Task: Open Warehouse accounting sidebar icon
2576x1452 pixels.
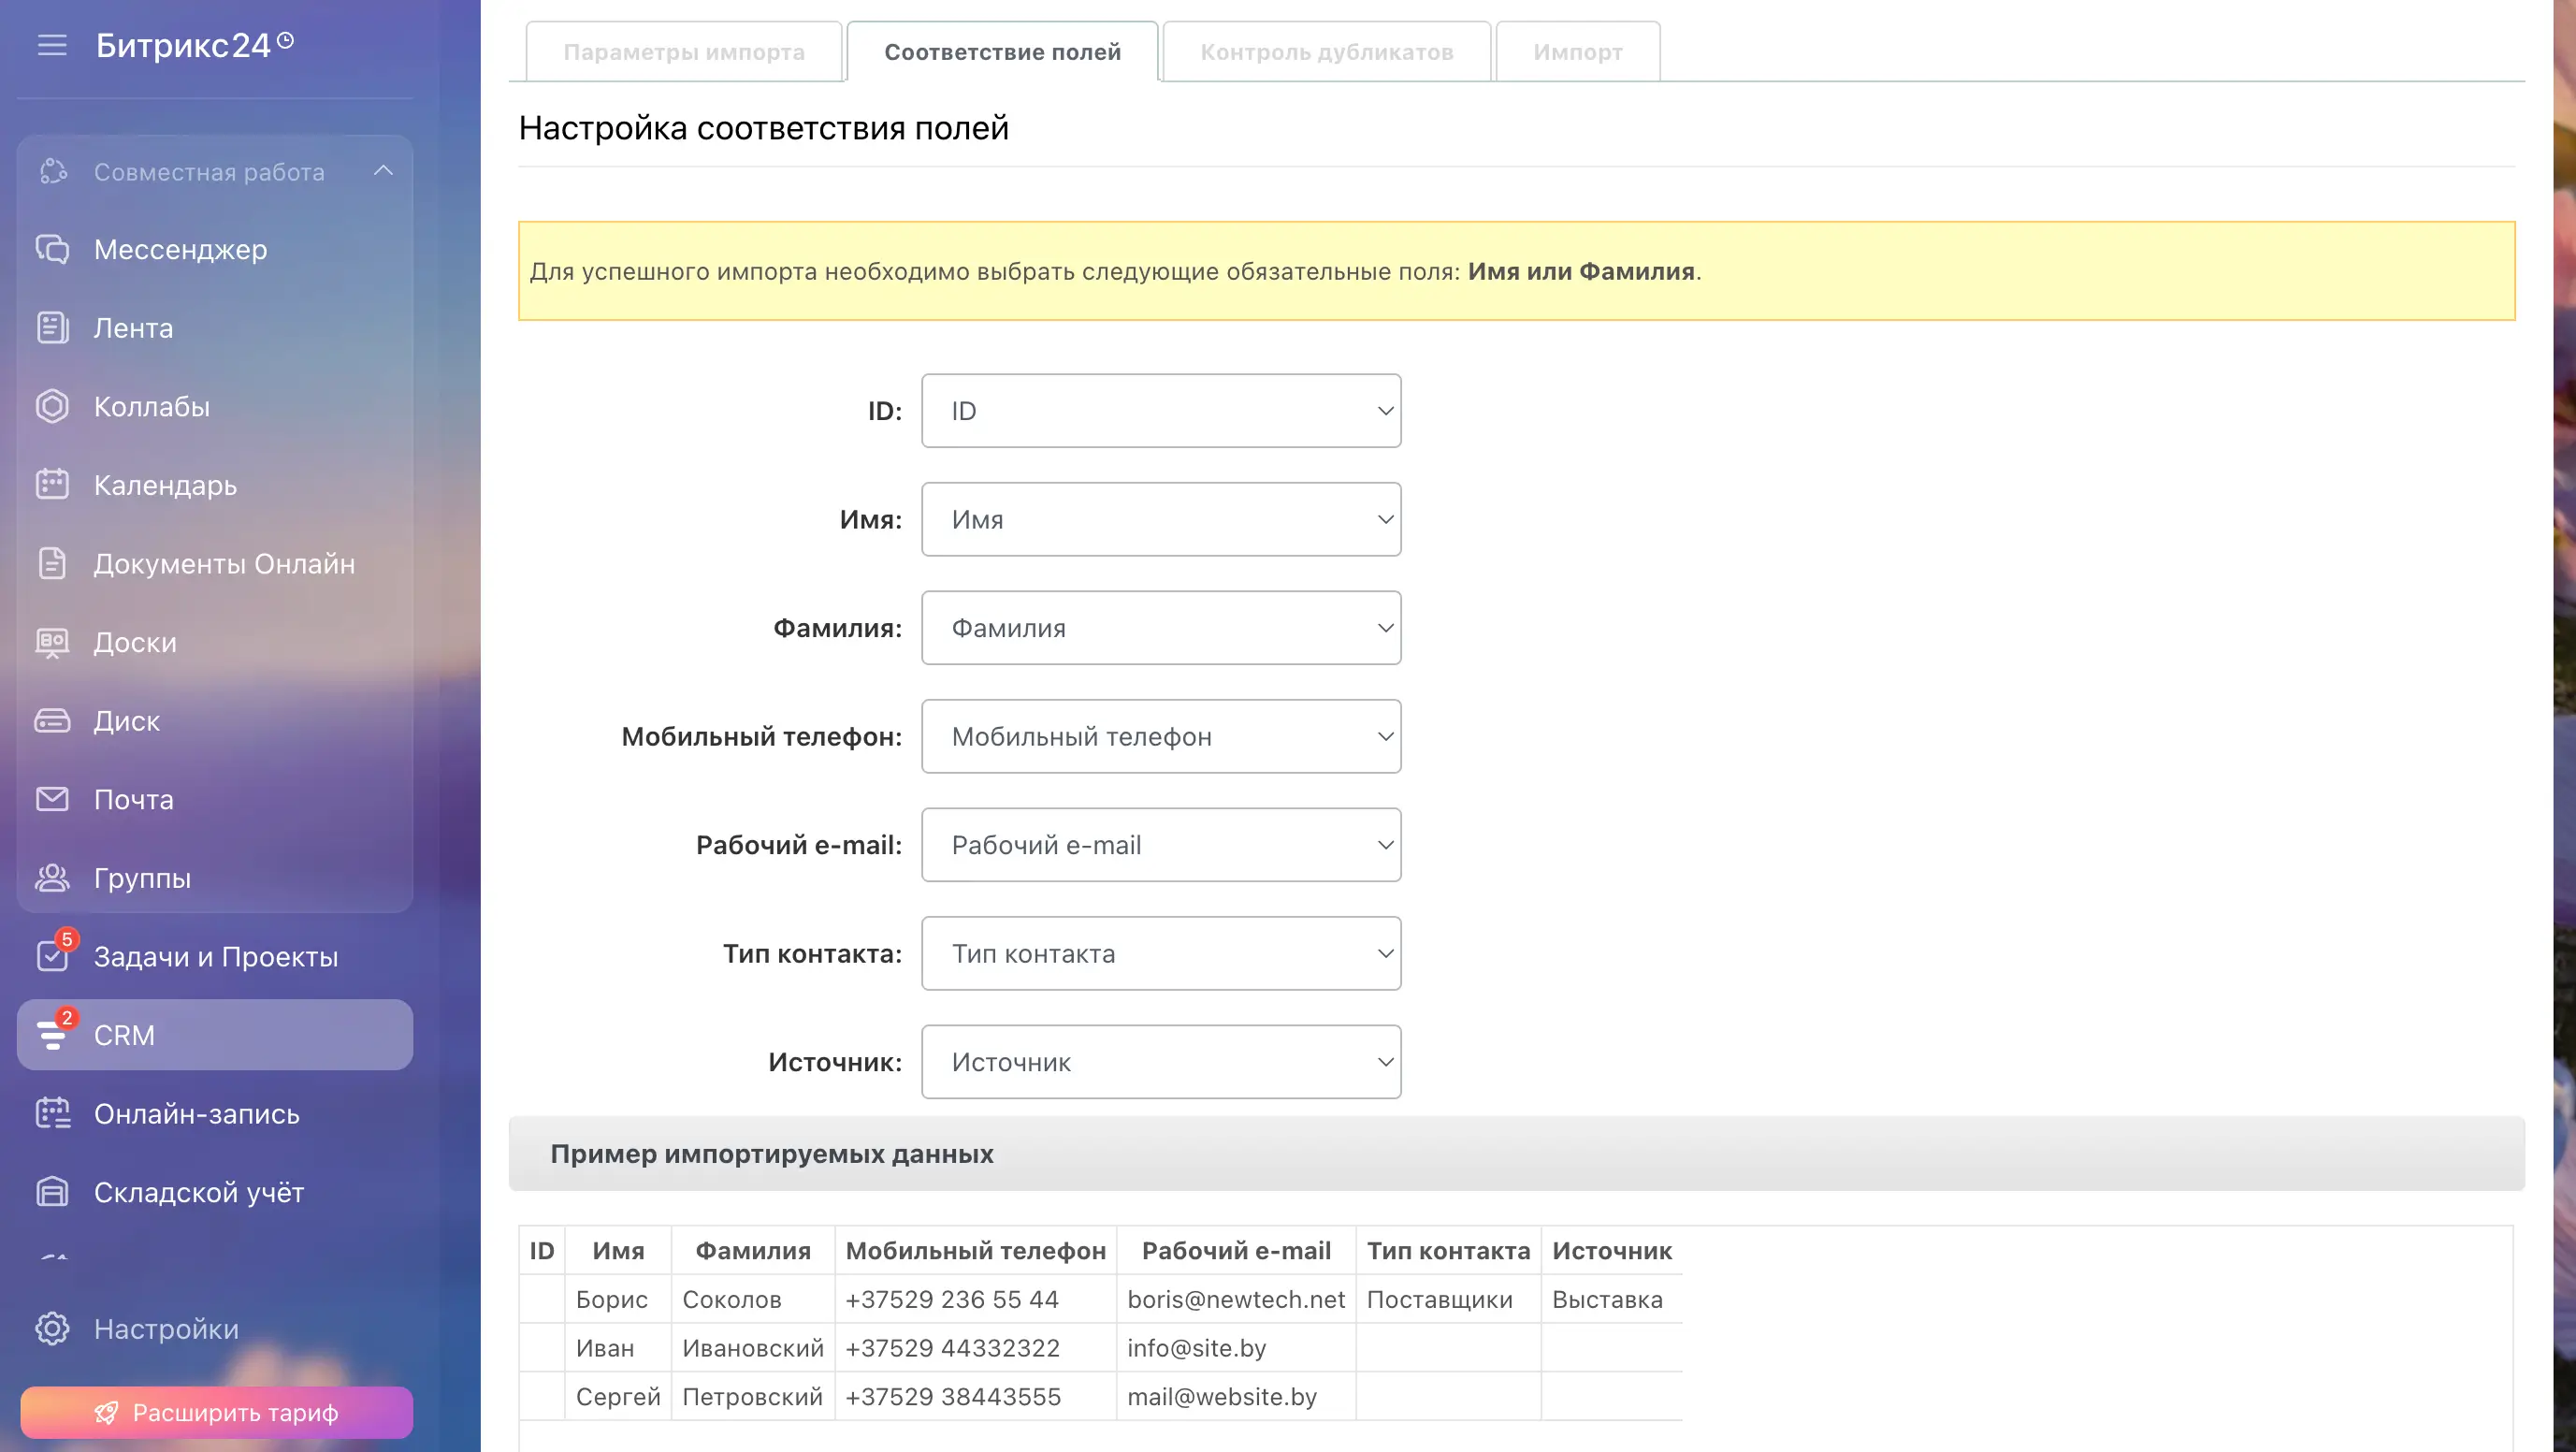Action: point(52,1192)
